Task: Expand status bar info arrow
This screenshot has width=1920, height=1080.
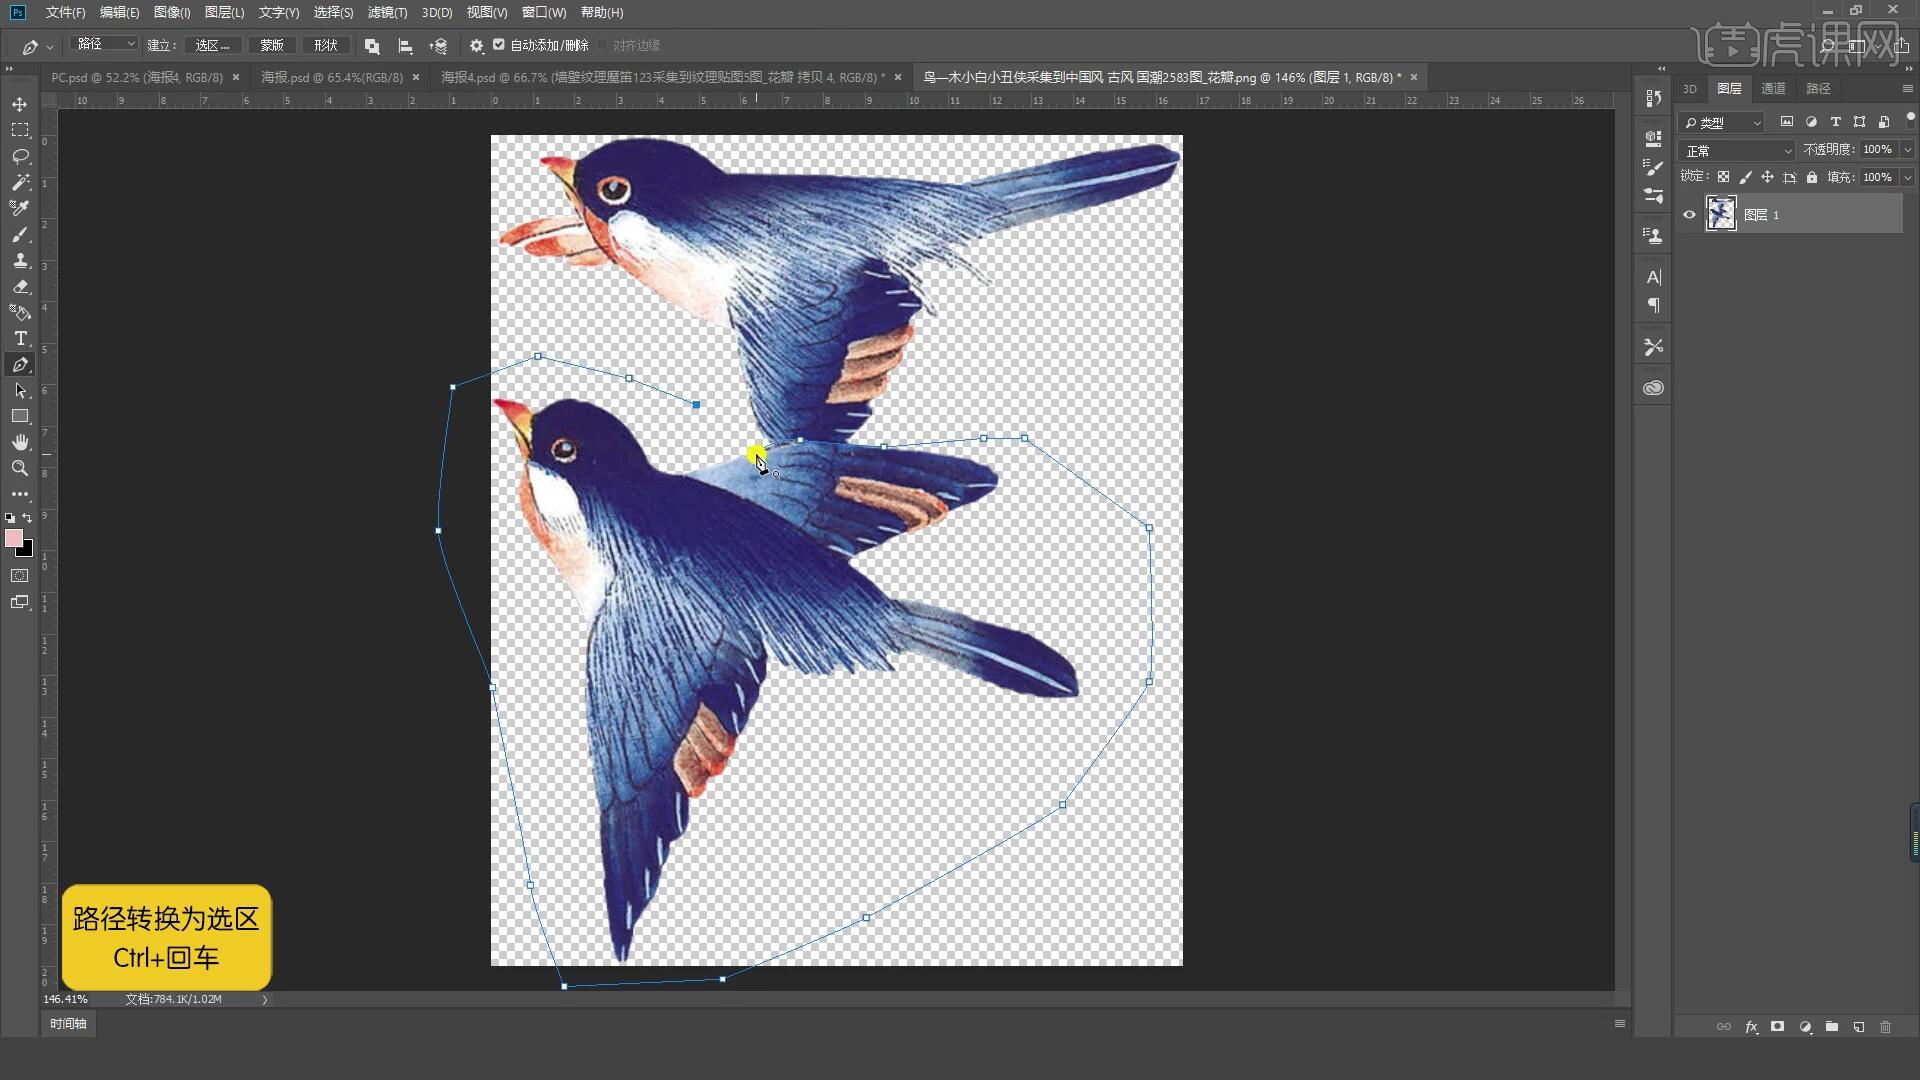Action: 265,999
